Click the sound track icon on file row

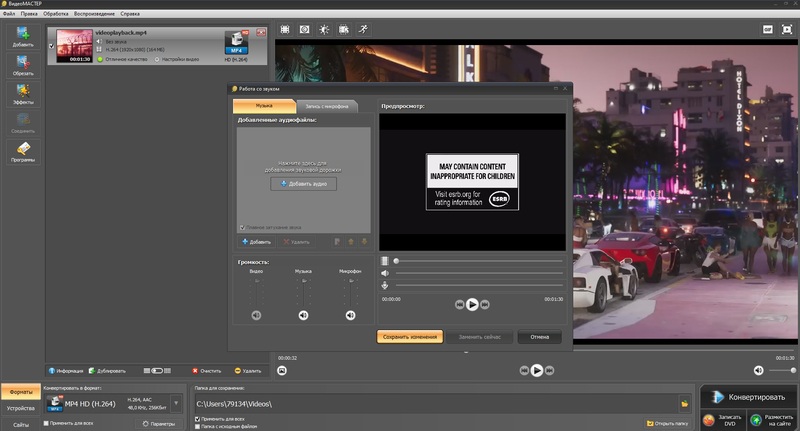point(99,41)
